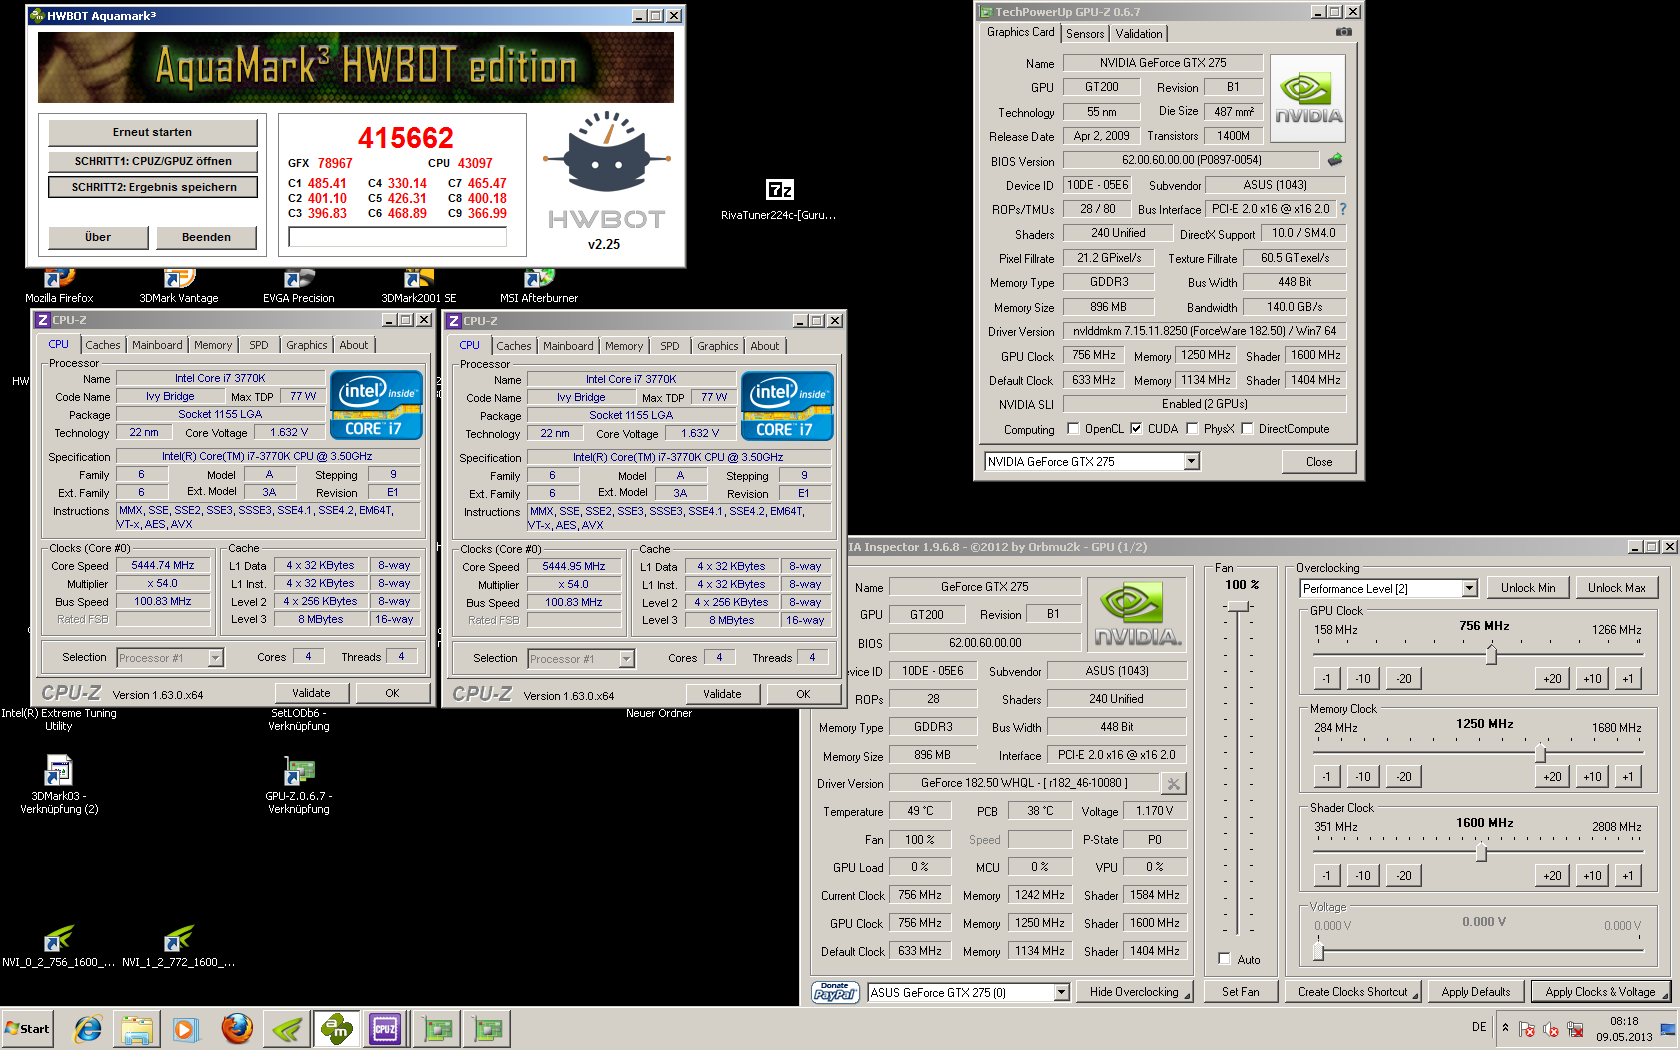Open Windows Media Player from taskbar

tap(185, 1028)
